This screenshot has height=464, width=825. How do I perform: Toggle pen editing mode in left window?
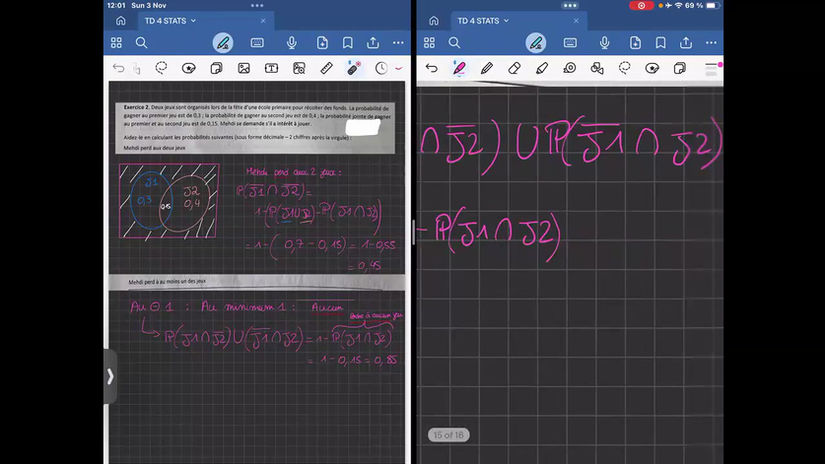pyautogui.click(x=223, y=43)
